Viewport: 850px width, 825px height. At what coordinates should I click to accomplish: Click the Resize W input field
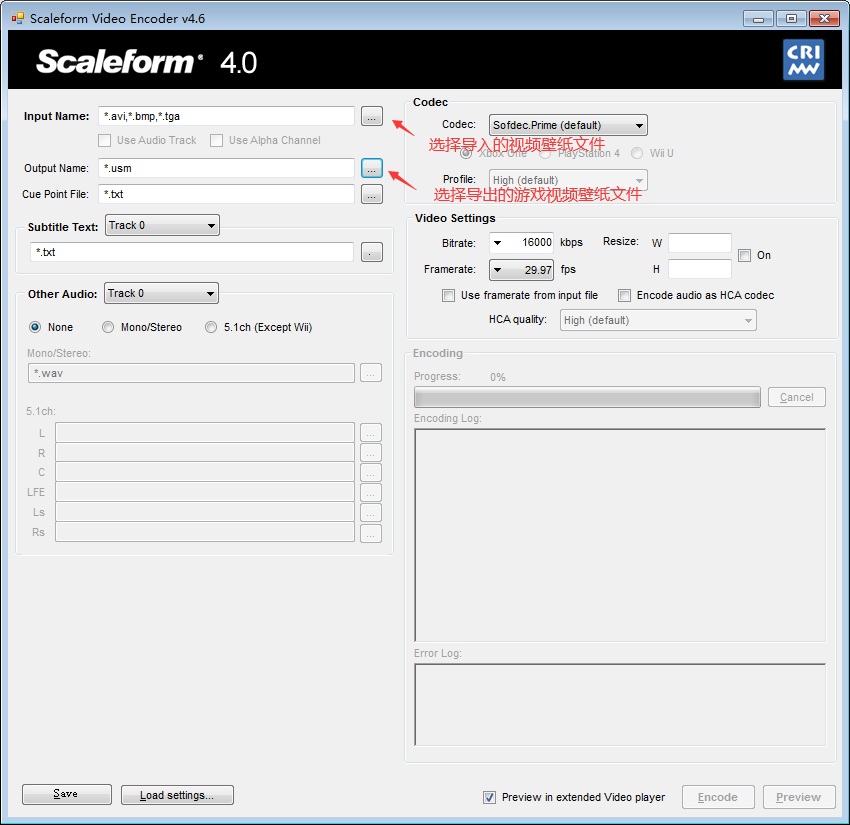tap(700, 242)
